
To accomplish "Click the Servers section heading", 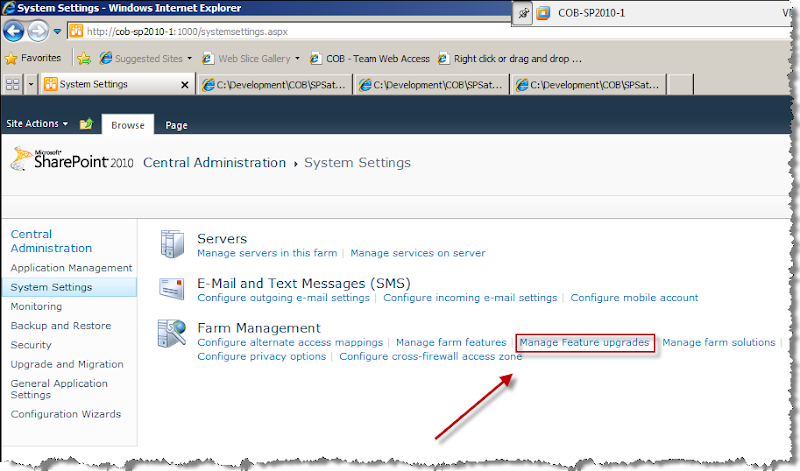I will (222, 238).
